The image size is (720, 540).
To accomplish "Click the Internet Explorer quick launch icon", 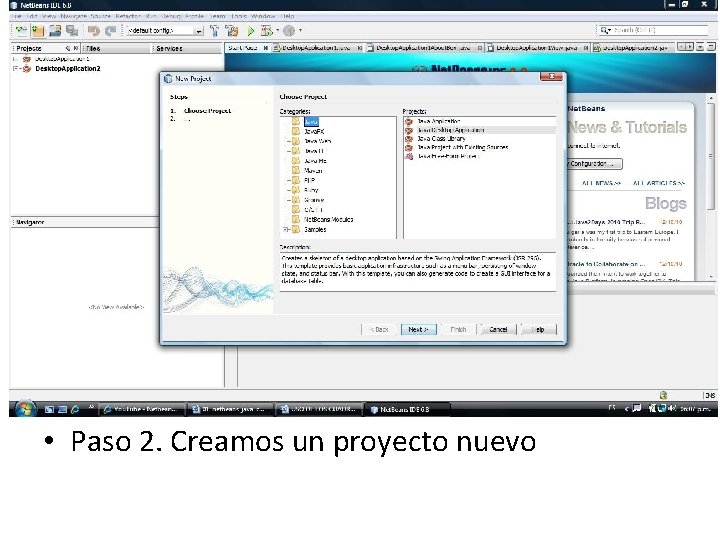I will pos(75,409).
